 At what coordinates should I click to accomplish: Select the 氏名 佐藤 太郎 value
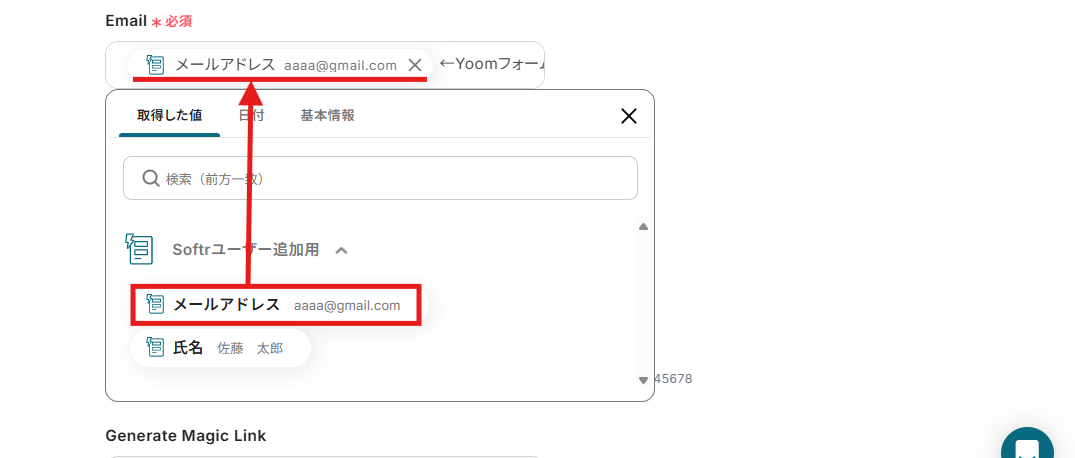point(220,348)
